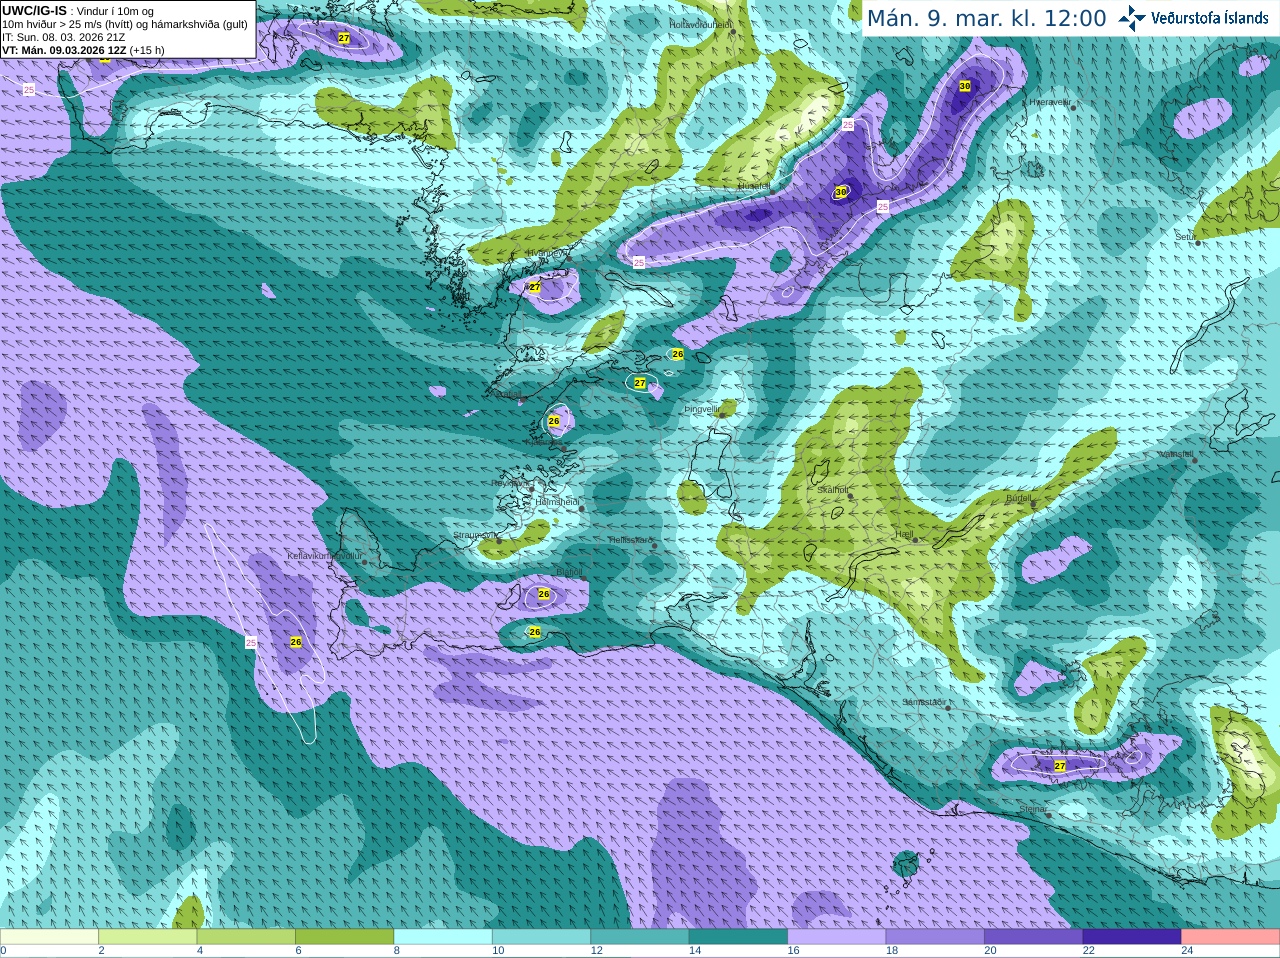The image size is (1280, 958).
Task: Click the Búrfell station label
Action: pos(1019,498)
